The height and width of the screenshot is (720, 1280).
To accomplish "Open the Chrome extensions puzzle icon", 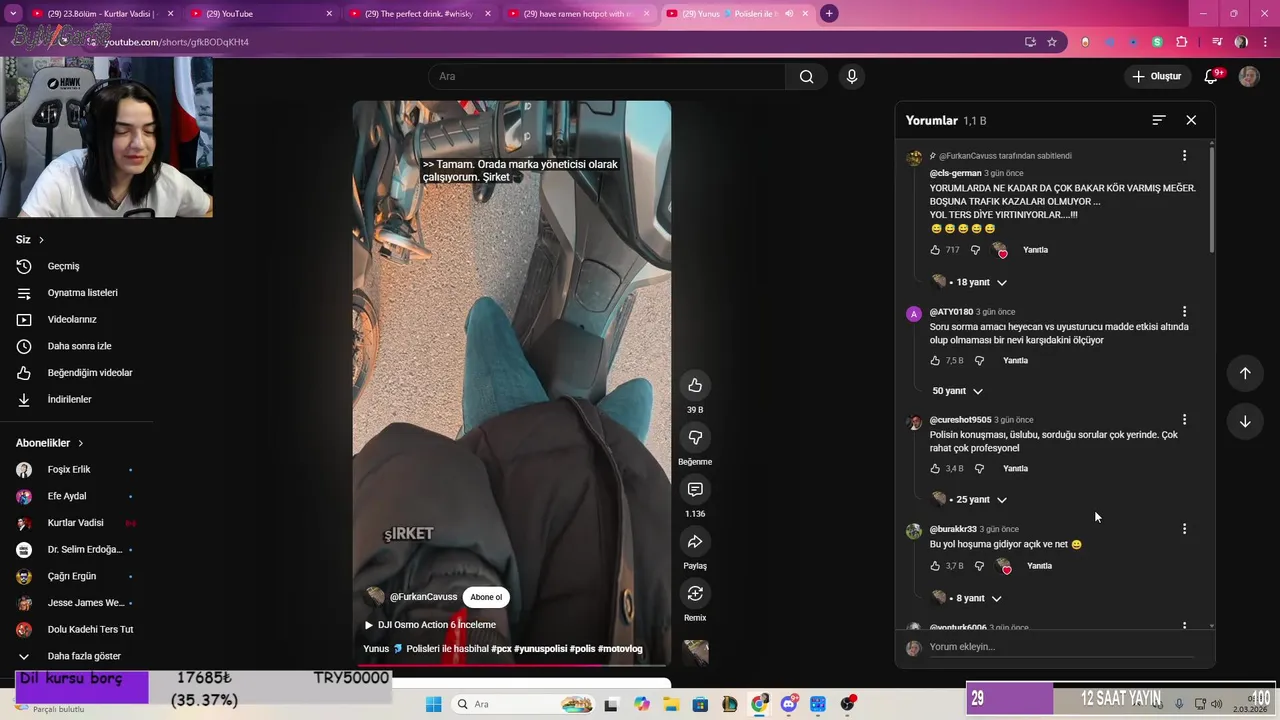I will click(x=1181, y=42).
